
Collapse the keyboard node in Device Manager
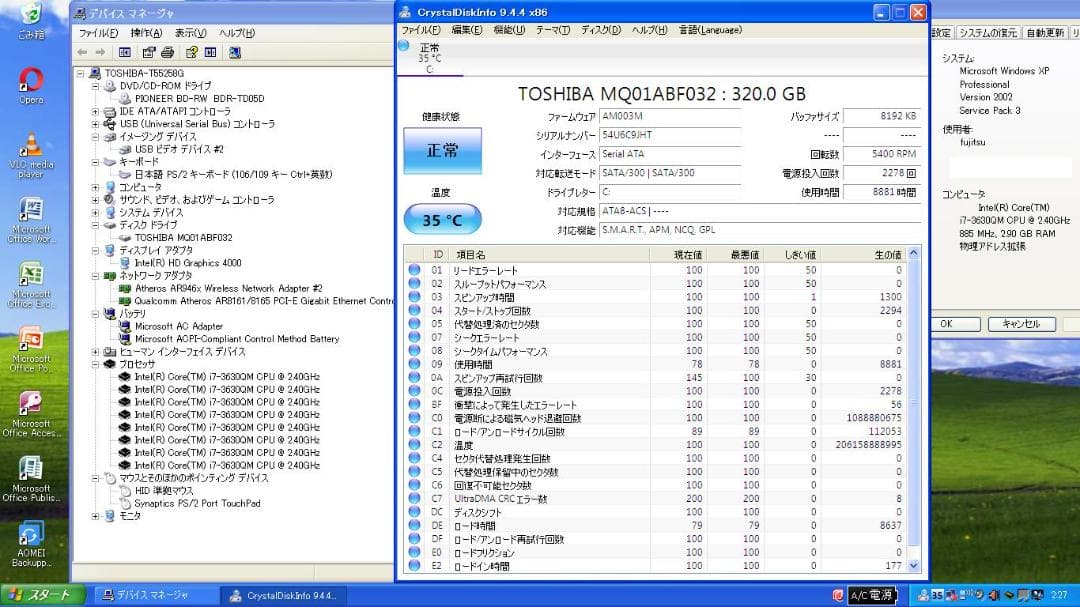tap(95, 162)
